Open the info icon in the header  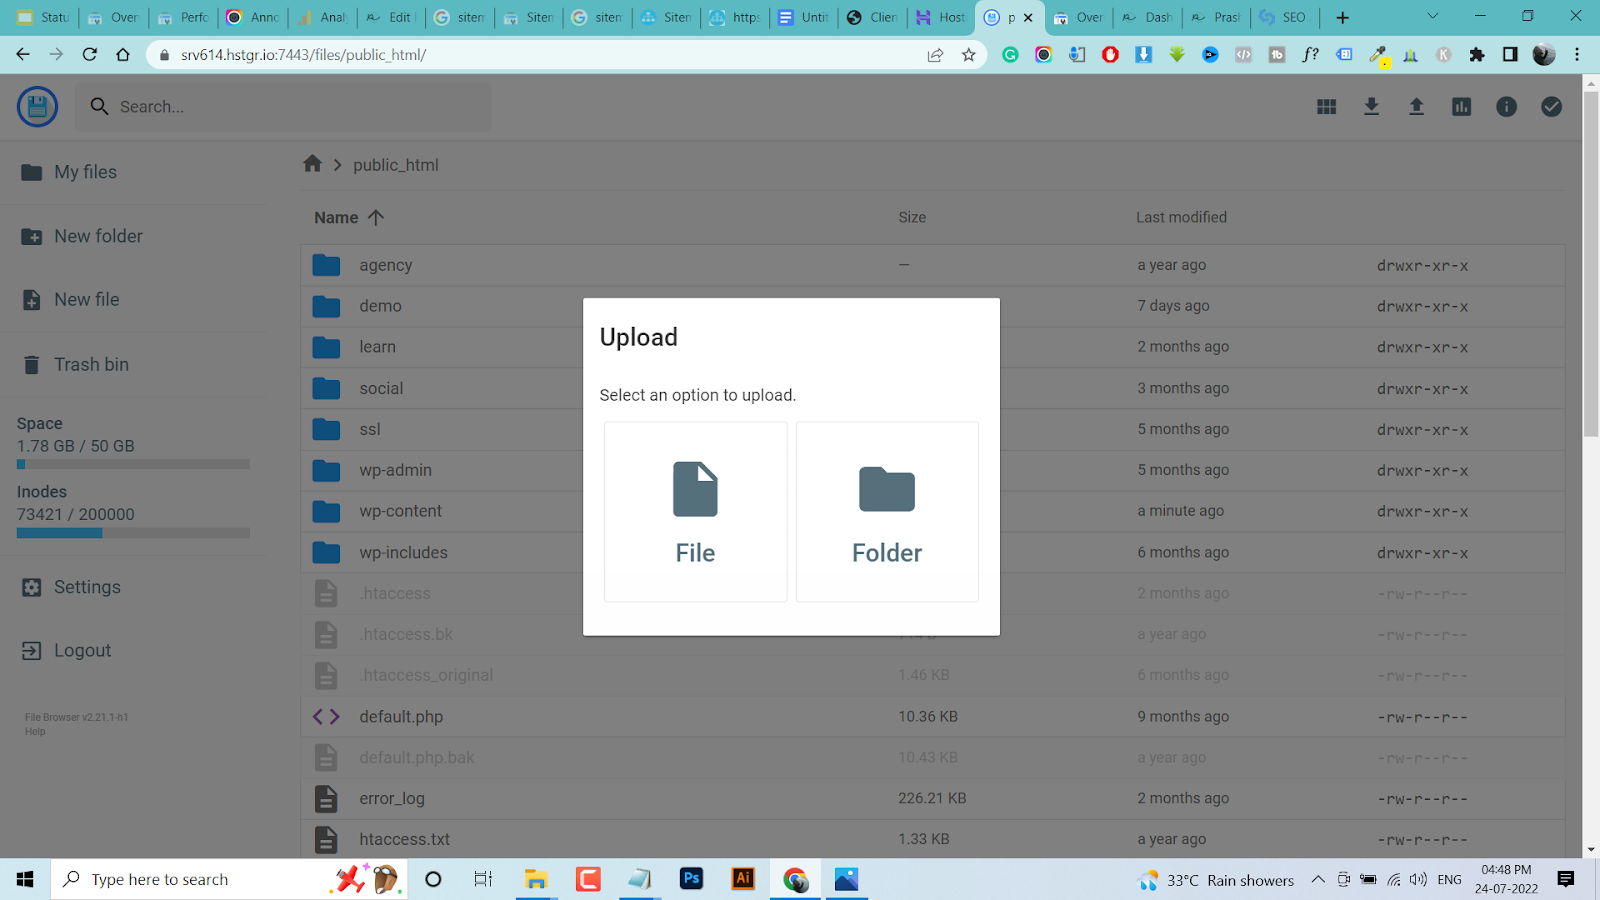point(1506,107)
